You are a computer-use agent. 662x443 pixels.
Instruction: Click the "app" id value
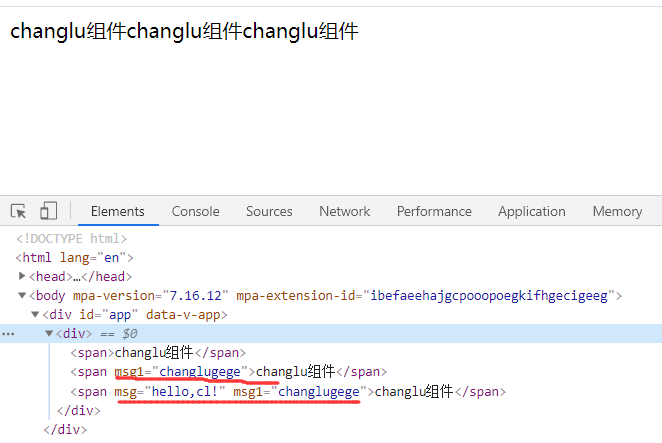point(120,315)
